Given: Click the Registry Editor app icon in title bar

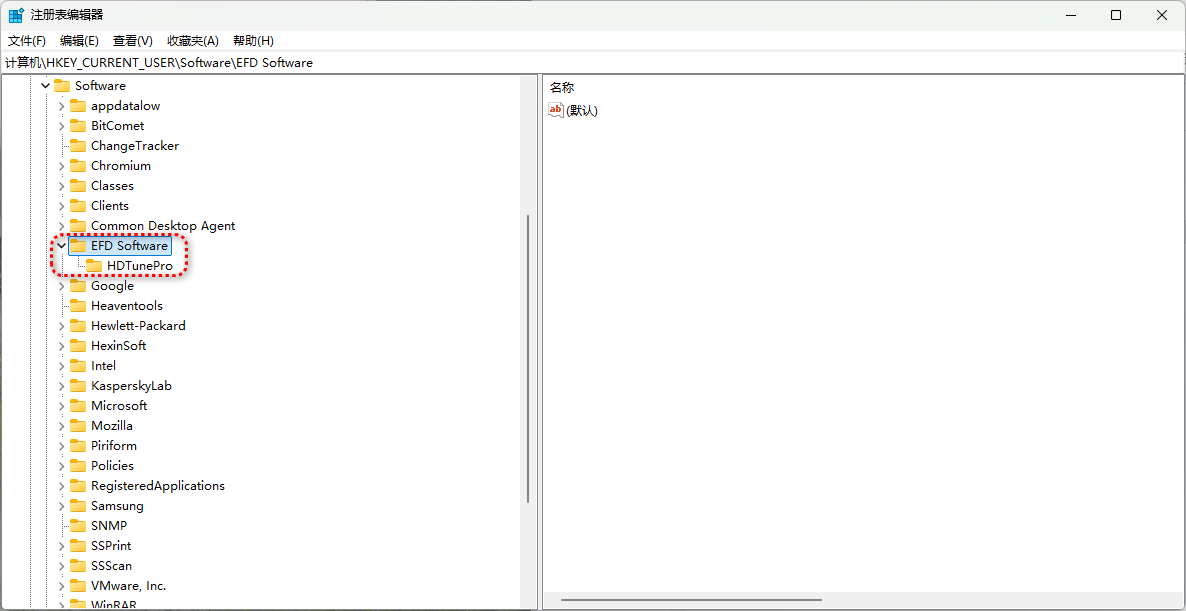Looking at the screenshot, I should coord(16,15).
